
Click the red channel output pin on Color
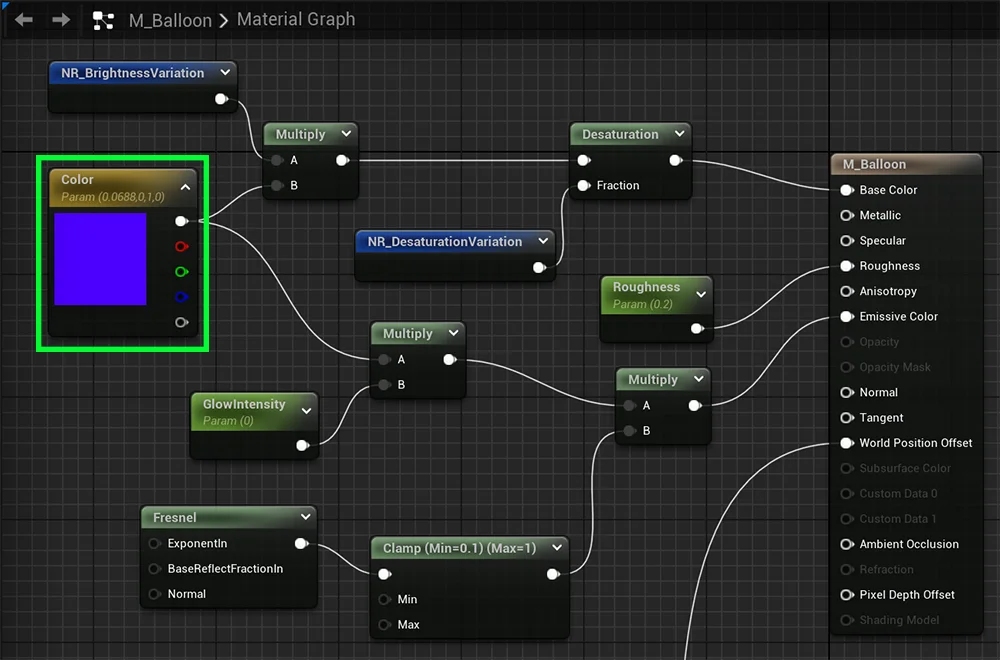pyautogui.click(x=181, y=246)
